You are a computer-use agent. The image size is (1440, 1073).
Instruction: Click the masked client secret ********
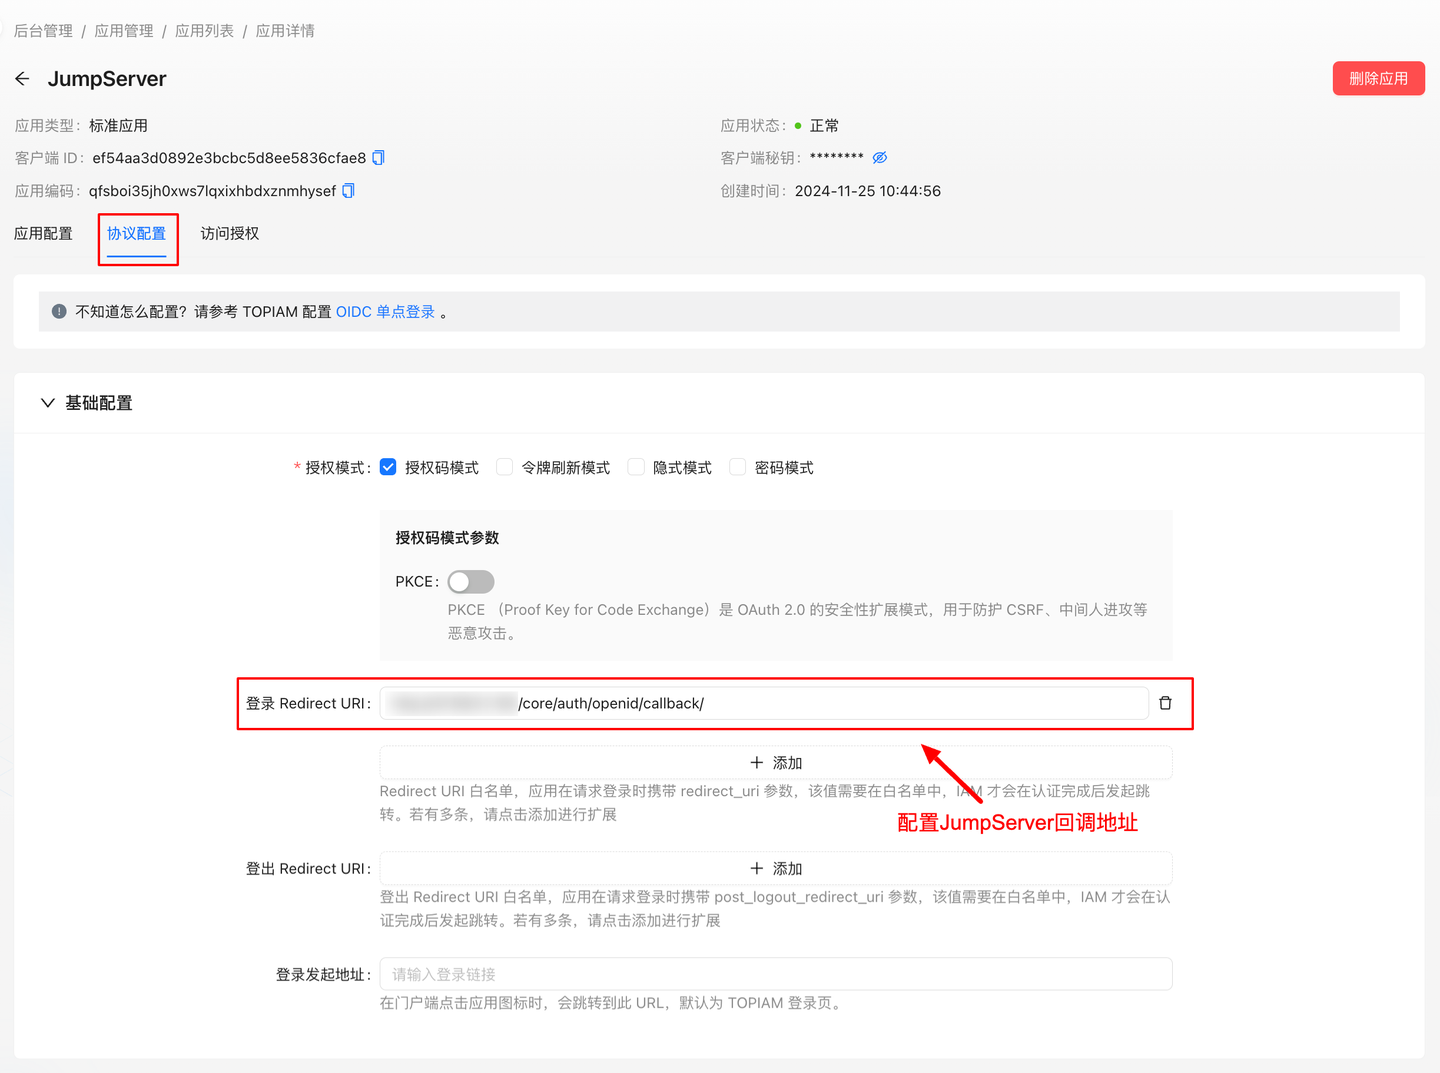point(837,158)
